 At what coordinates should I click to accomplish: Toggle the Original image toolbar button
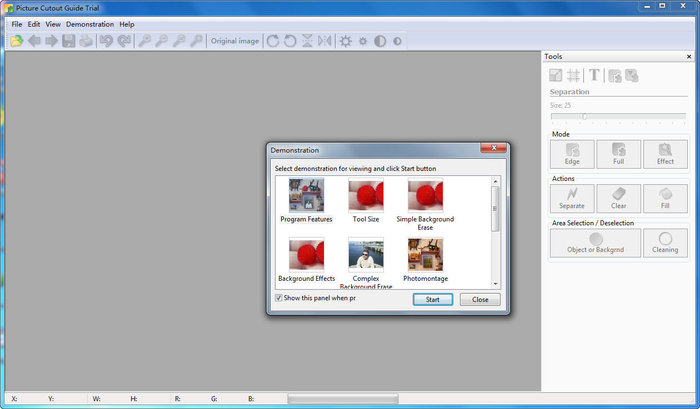point(235,41)
